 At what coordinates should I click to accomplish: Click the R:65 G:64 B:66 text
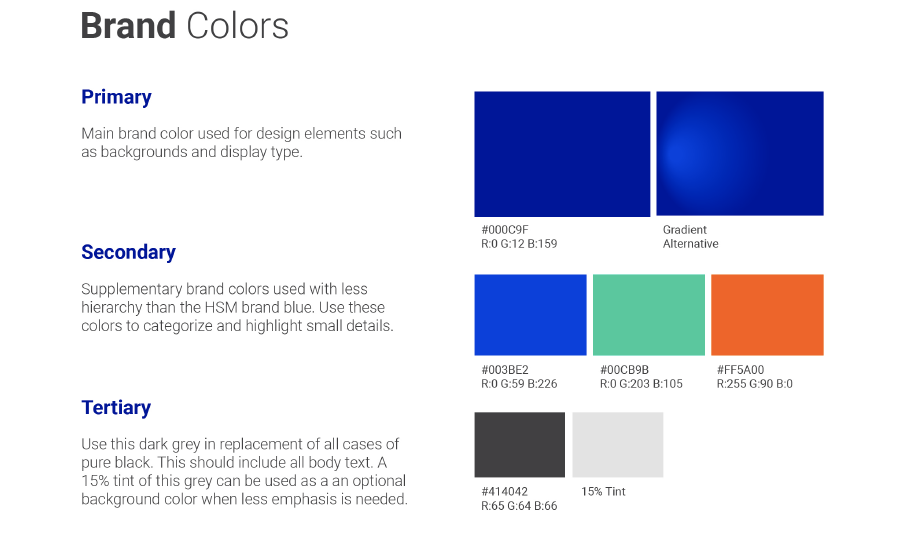click(x=519, y=506)
